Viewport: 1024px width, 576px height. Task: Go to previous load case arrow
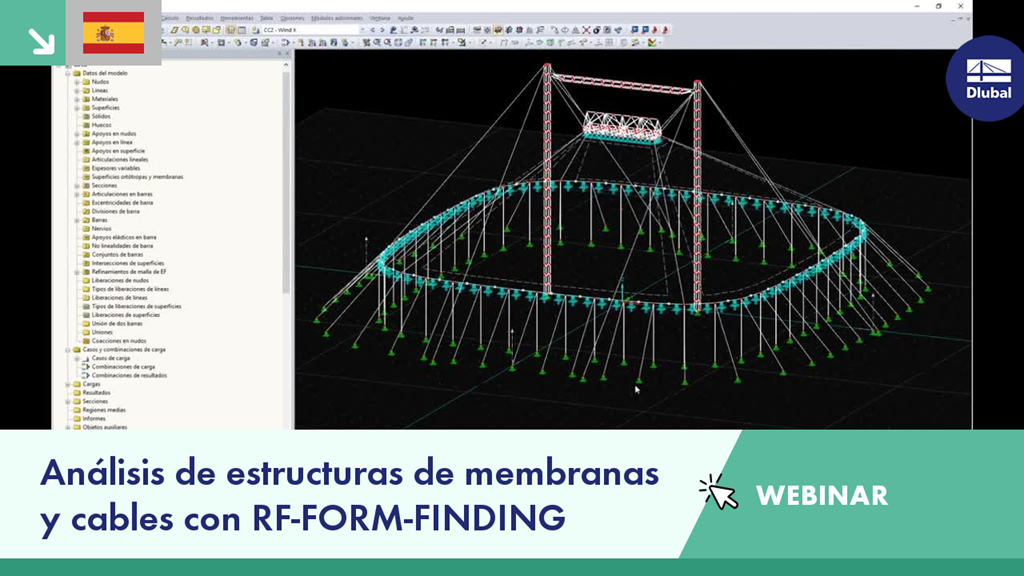pos(372,30)
